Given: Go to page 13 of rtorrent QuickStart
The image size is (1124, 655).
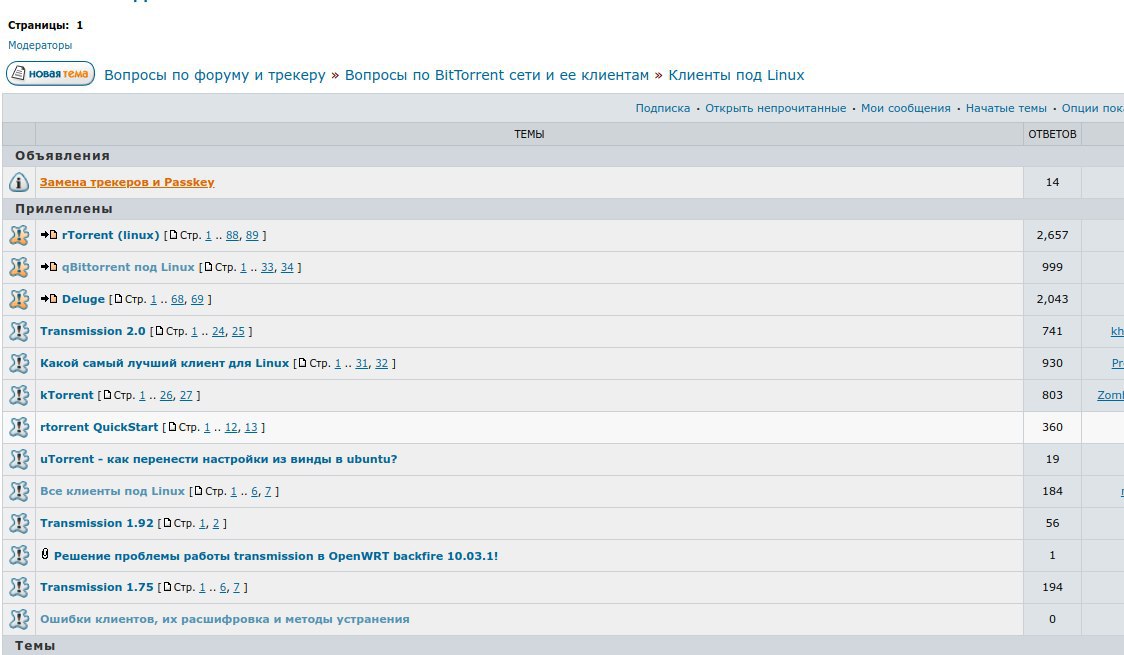Looking at the screenshot, I should click(251, 428).
